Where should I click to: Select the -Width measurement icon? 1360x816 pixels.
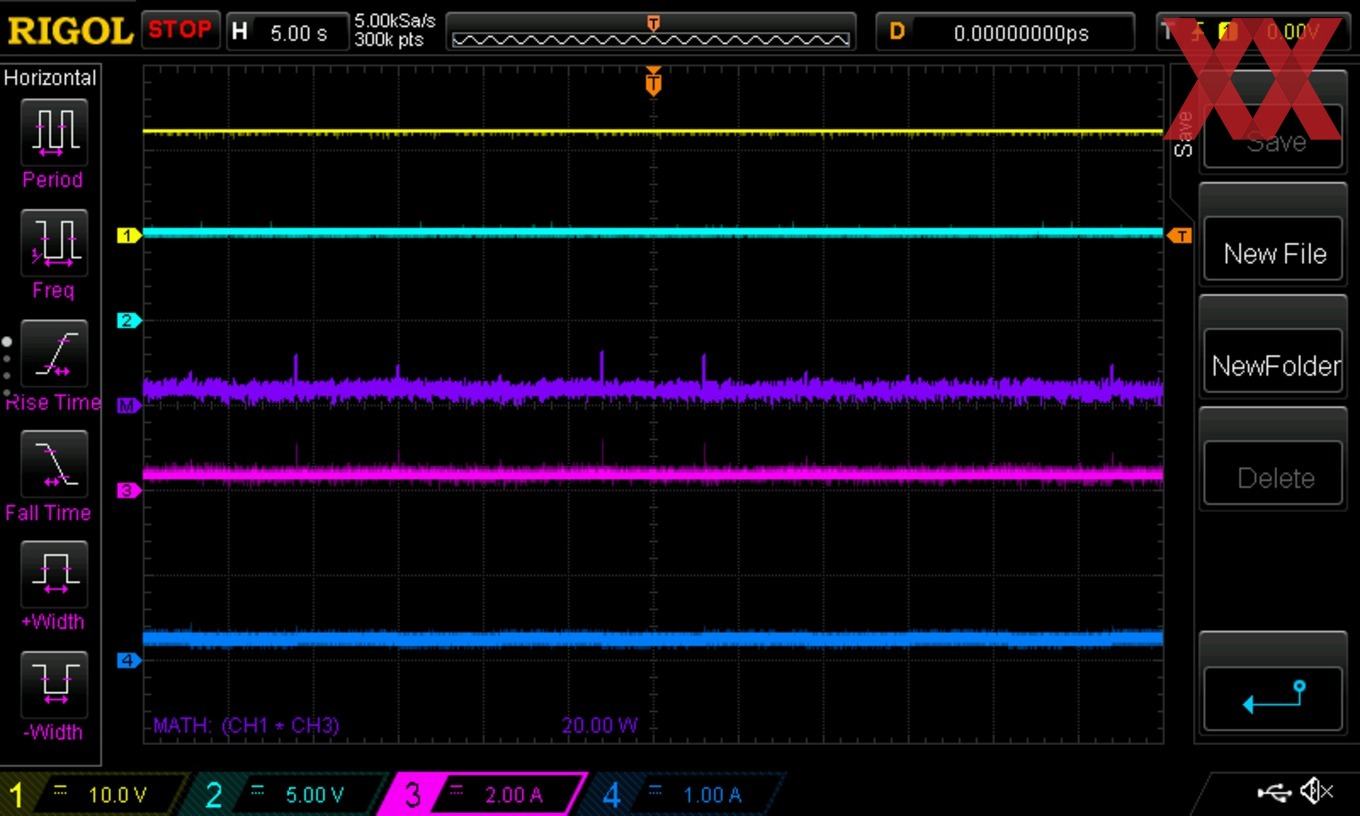point(54,684)
